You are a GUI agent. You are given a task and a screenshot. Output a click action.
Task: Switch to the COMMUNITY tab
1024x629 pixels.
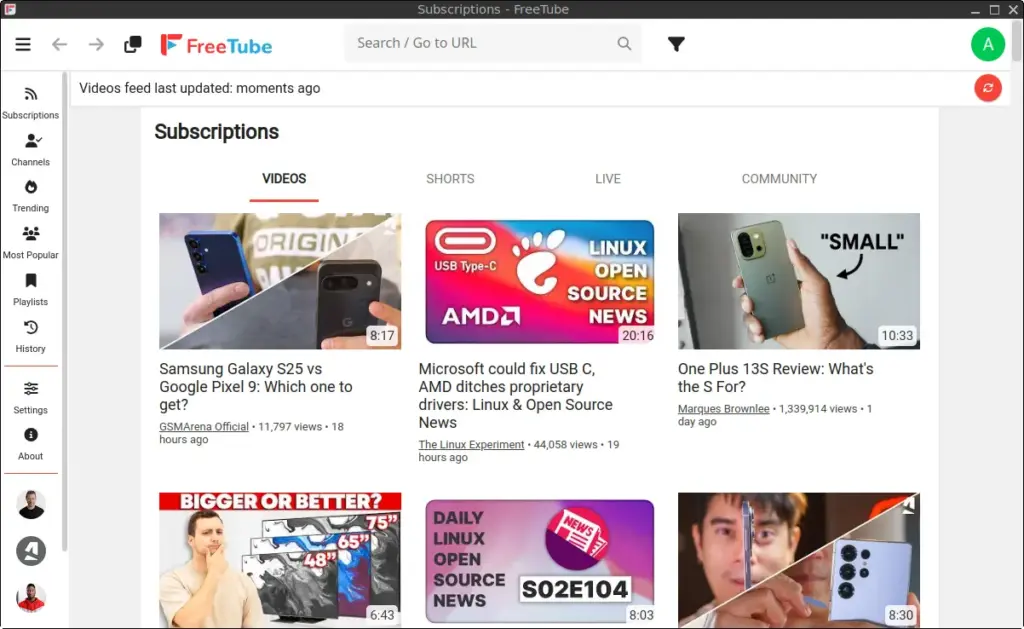(779, 179)
